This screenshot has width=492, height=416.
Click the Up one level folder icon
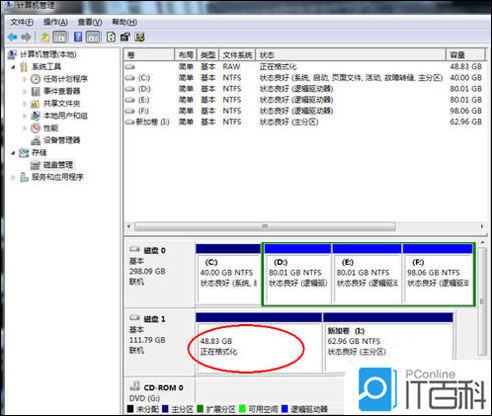click(45, 37)
